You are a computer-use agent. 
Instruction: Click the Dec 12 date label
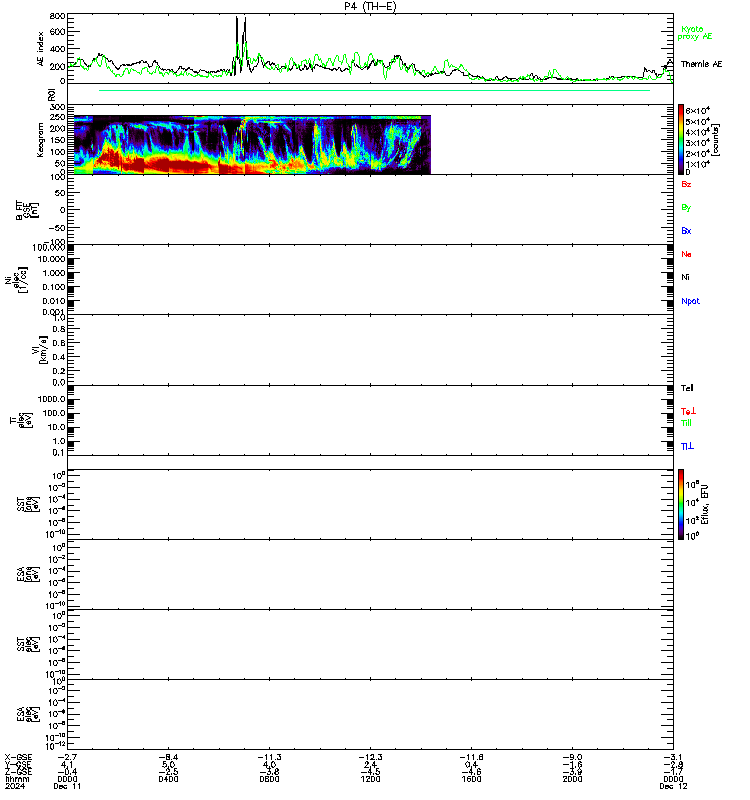point(673,786)
